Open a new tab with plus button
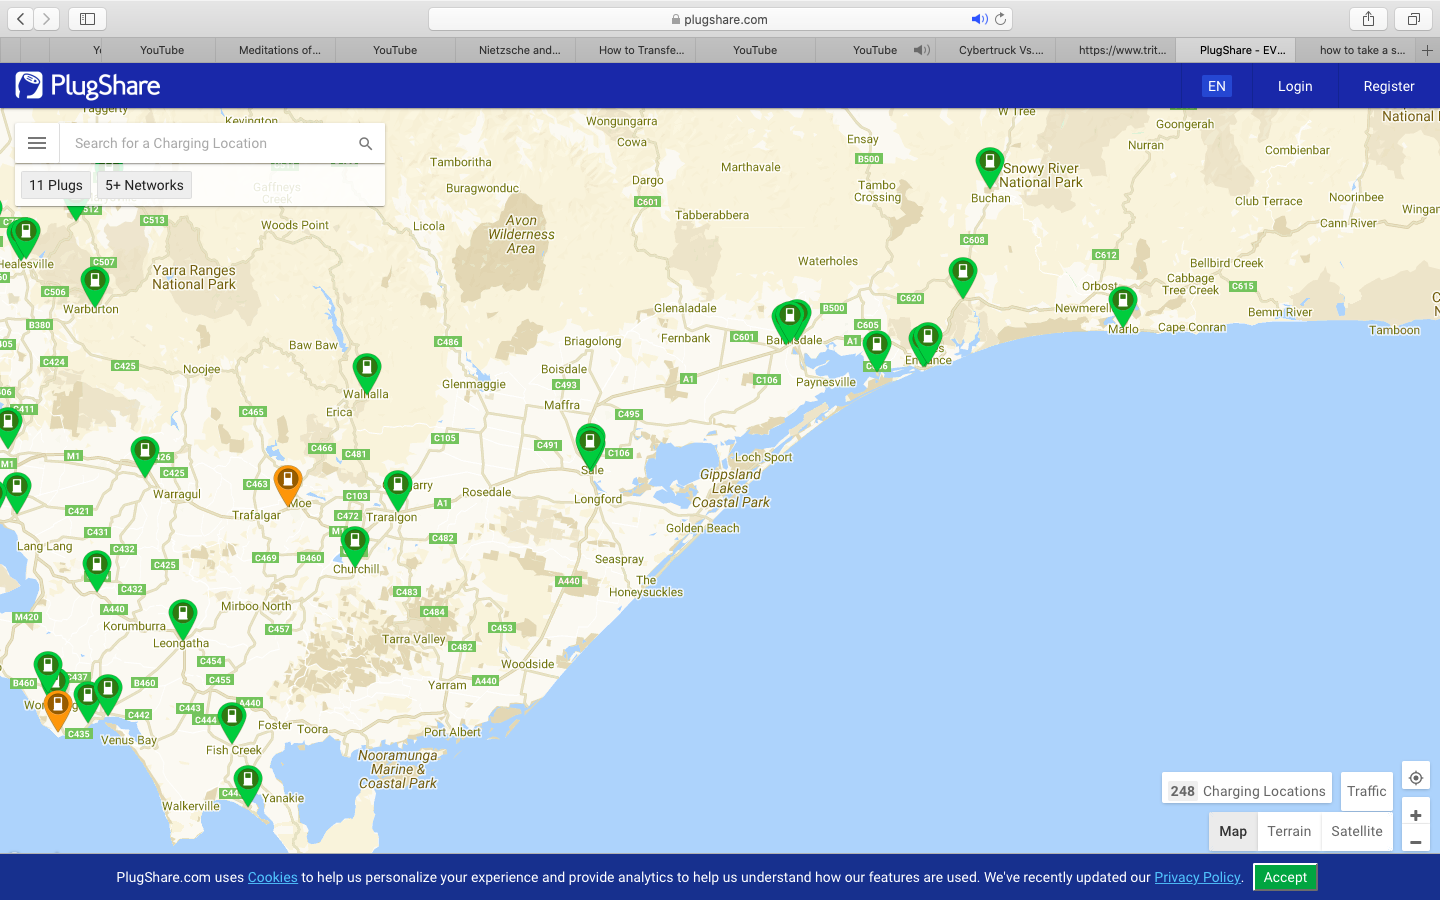The width and height of the screenshot is (1440, 900). coord(1427,50)
